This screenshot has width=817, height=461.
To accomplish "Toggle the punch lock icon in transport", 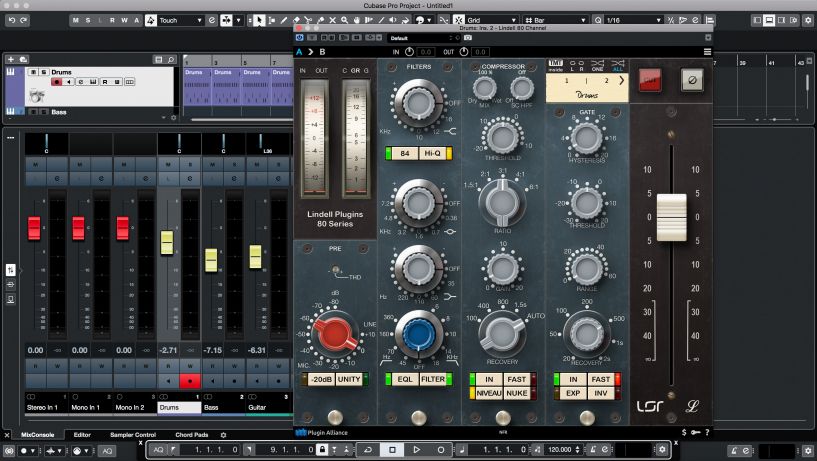I will pos(323,449).
